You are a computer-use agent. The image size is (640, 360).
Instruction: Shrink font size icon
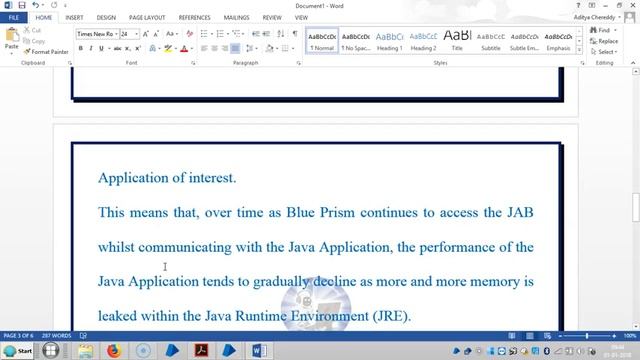(x=156, y=34)
